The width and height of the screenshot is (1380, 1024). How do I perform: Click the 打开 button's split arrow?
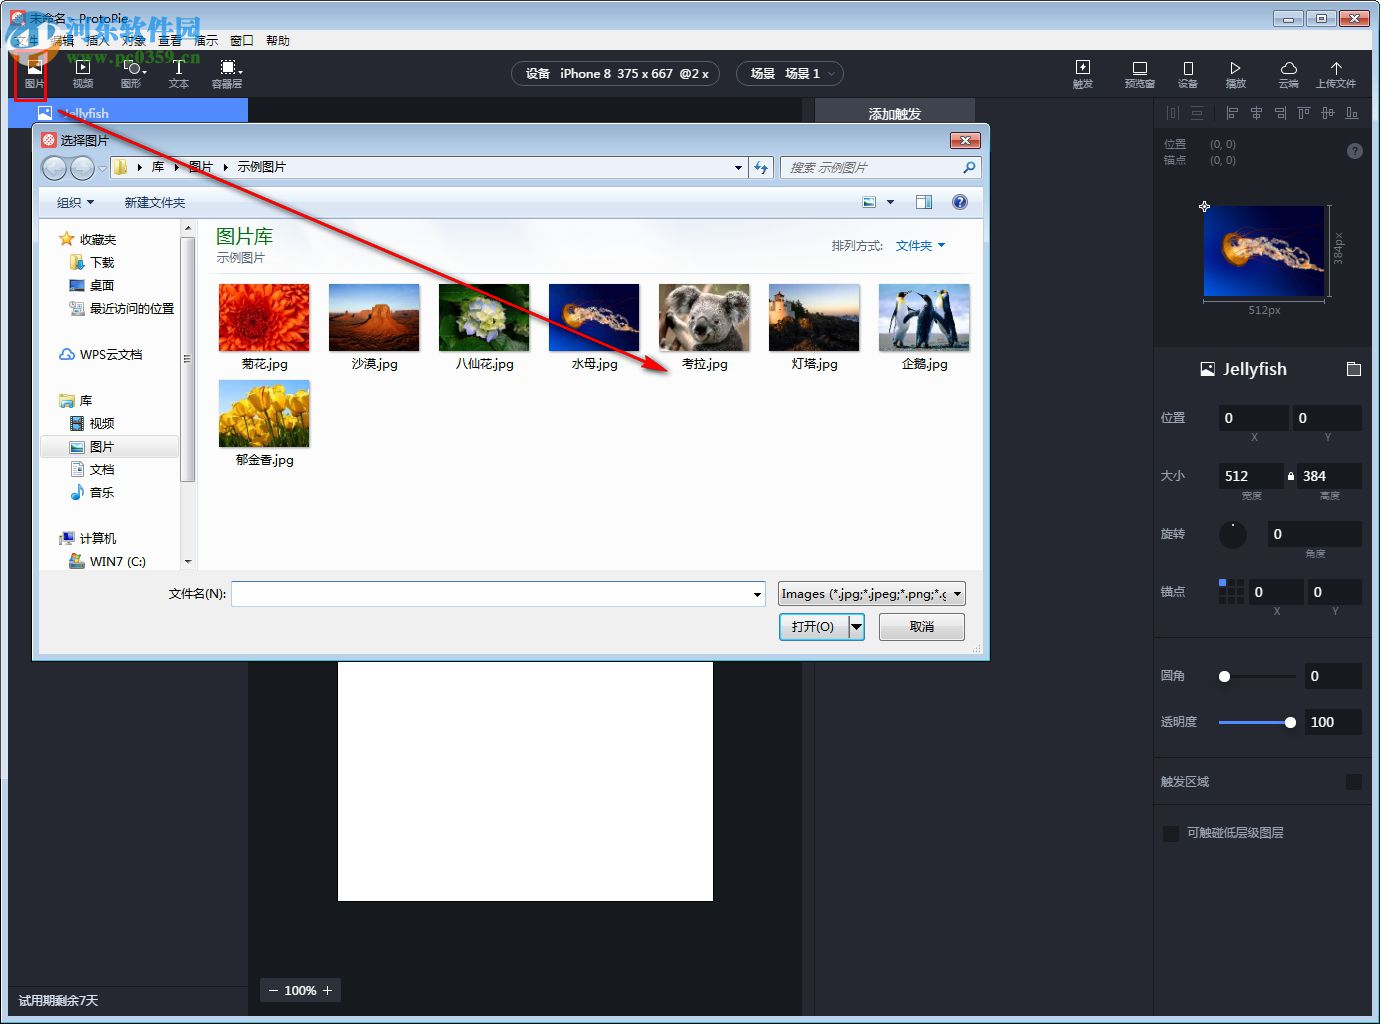tap(857, 627)
